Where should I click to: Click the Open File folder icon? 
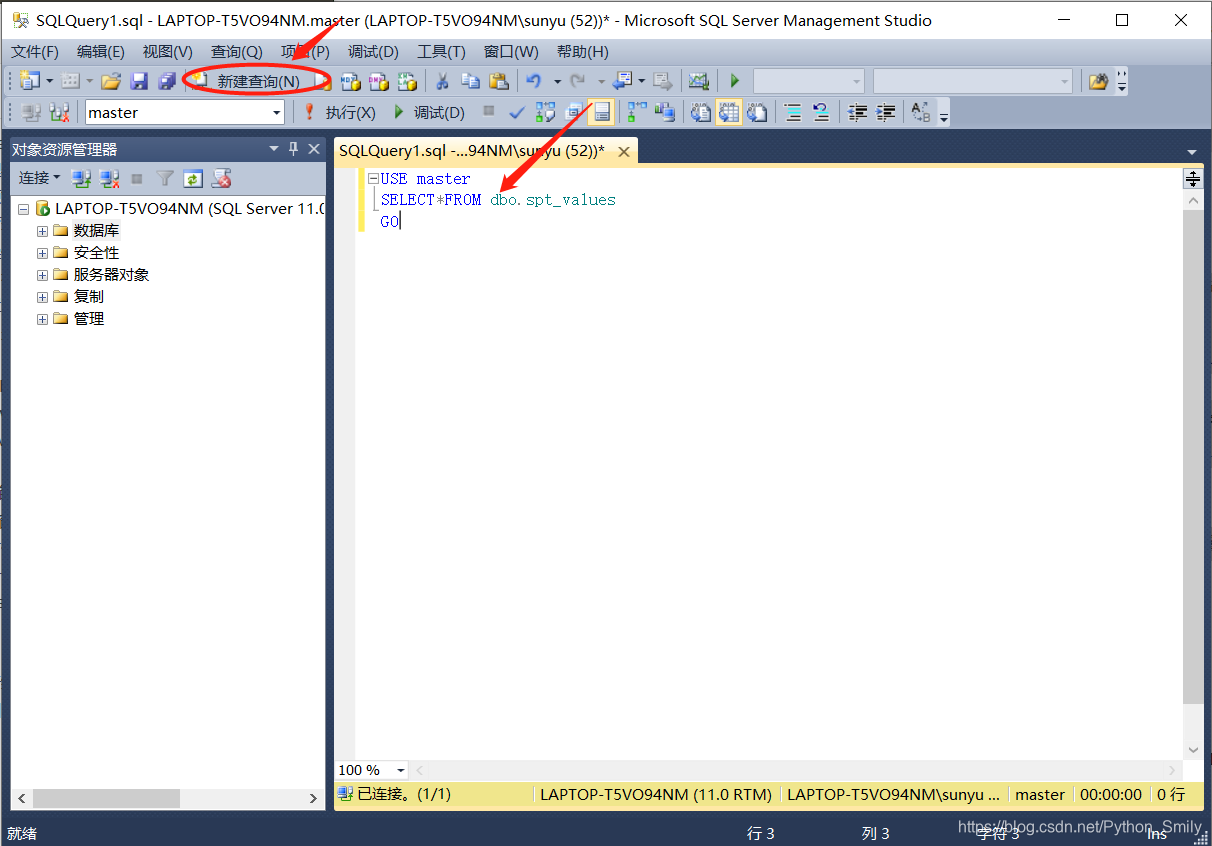tap(111, 81)
